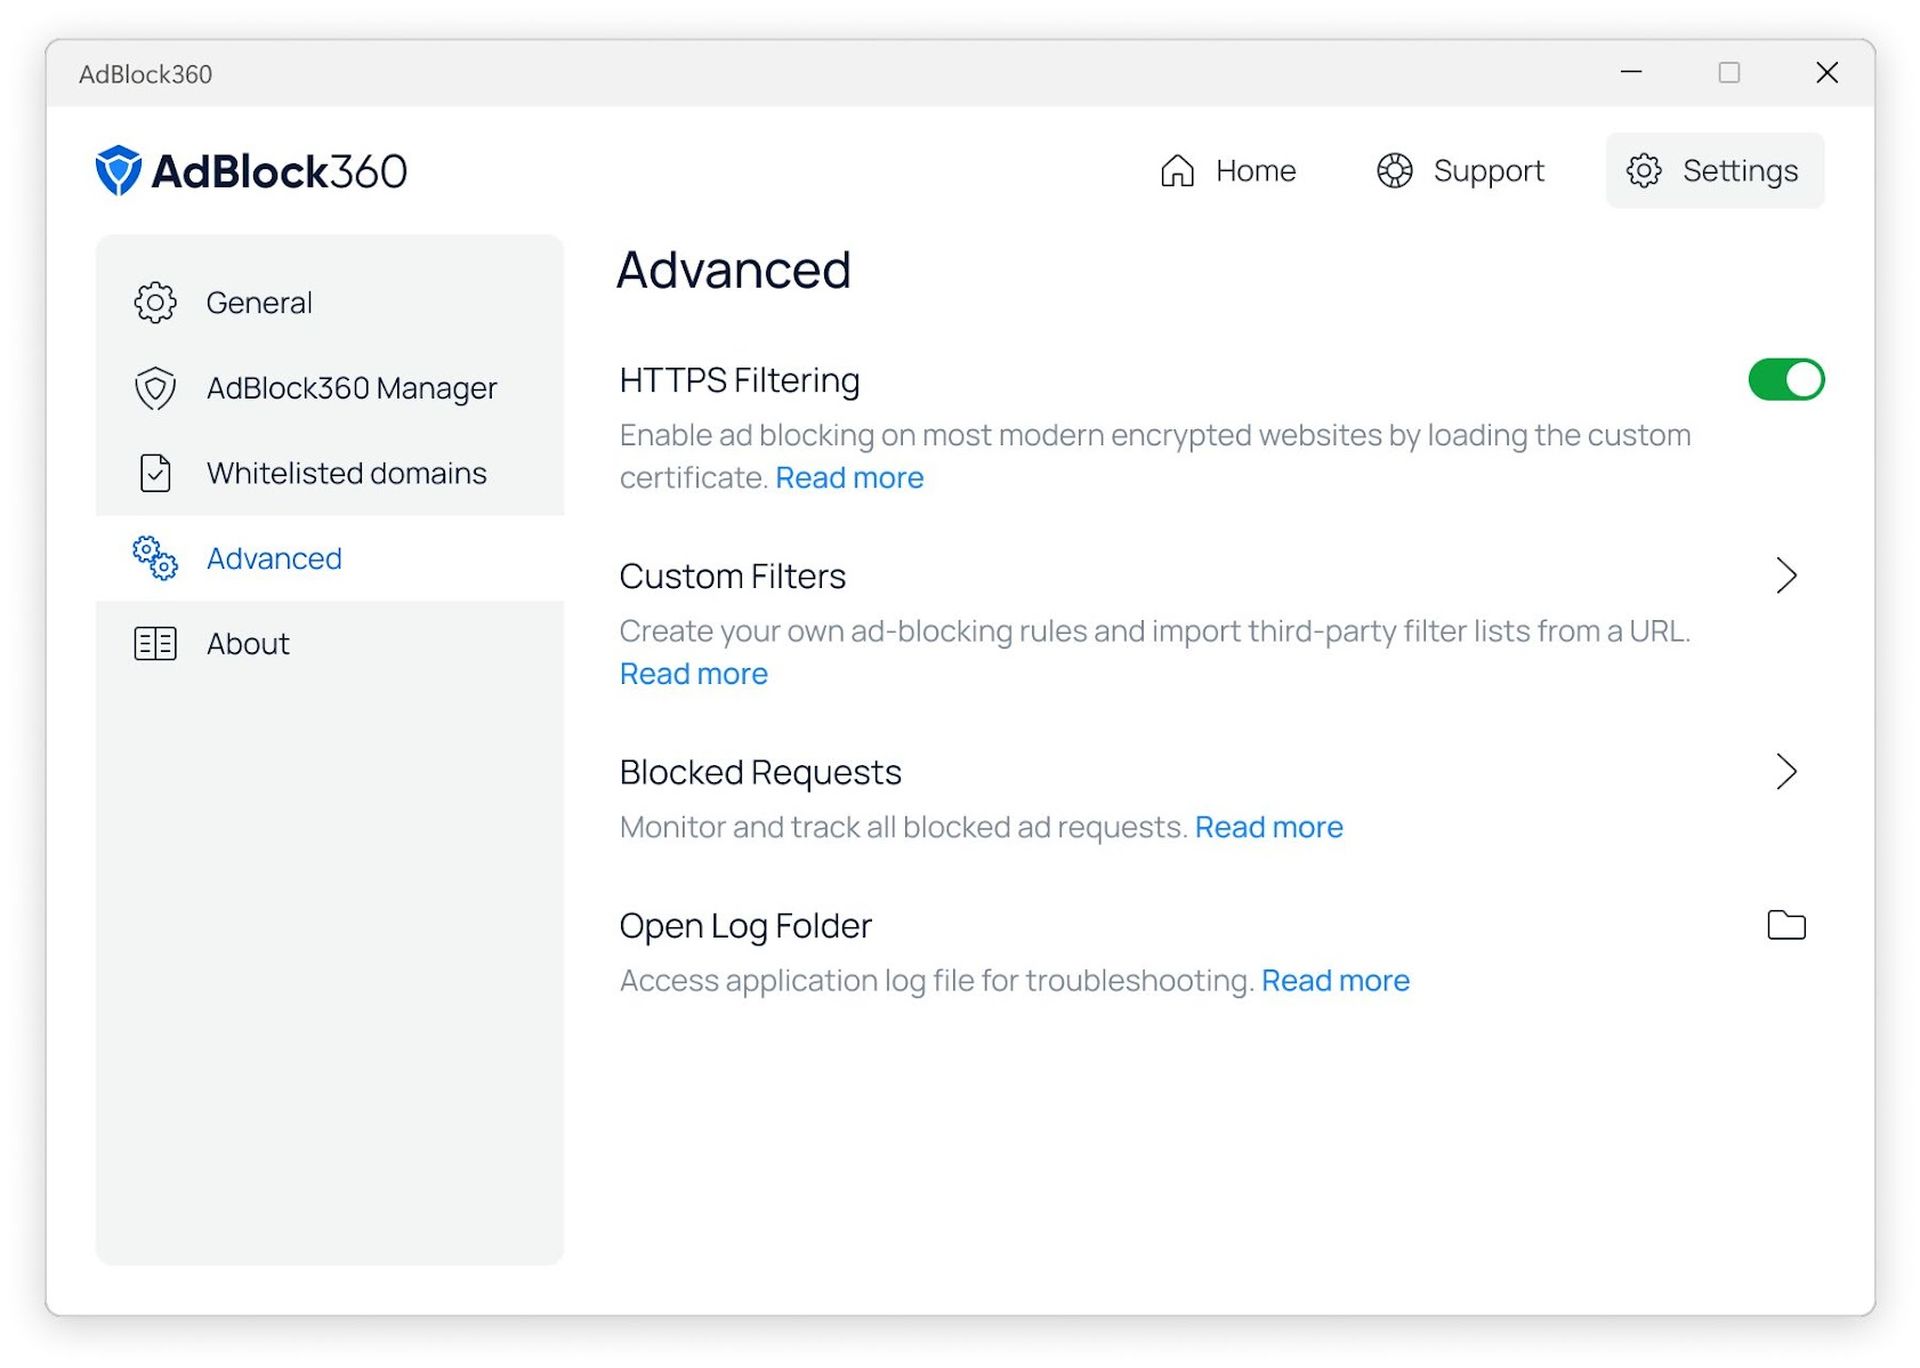The height and width of the screenshot is (1368, 1920).
Task: Open Blocked Requests chevron arrow
Action: pos(1786,772)
